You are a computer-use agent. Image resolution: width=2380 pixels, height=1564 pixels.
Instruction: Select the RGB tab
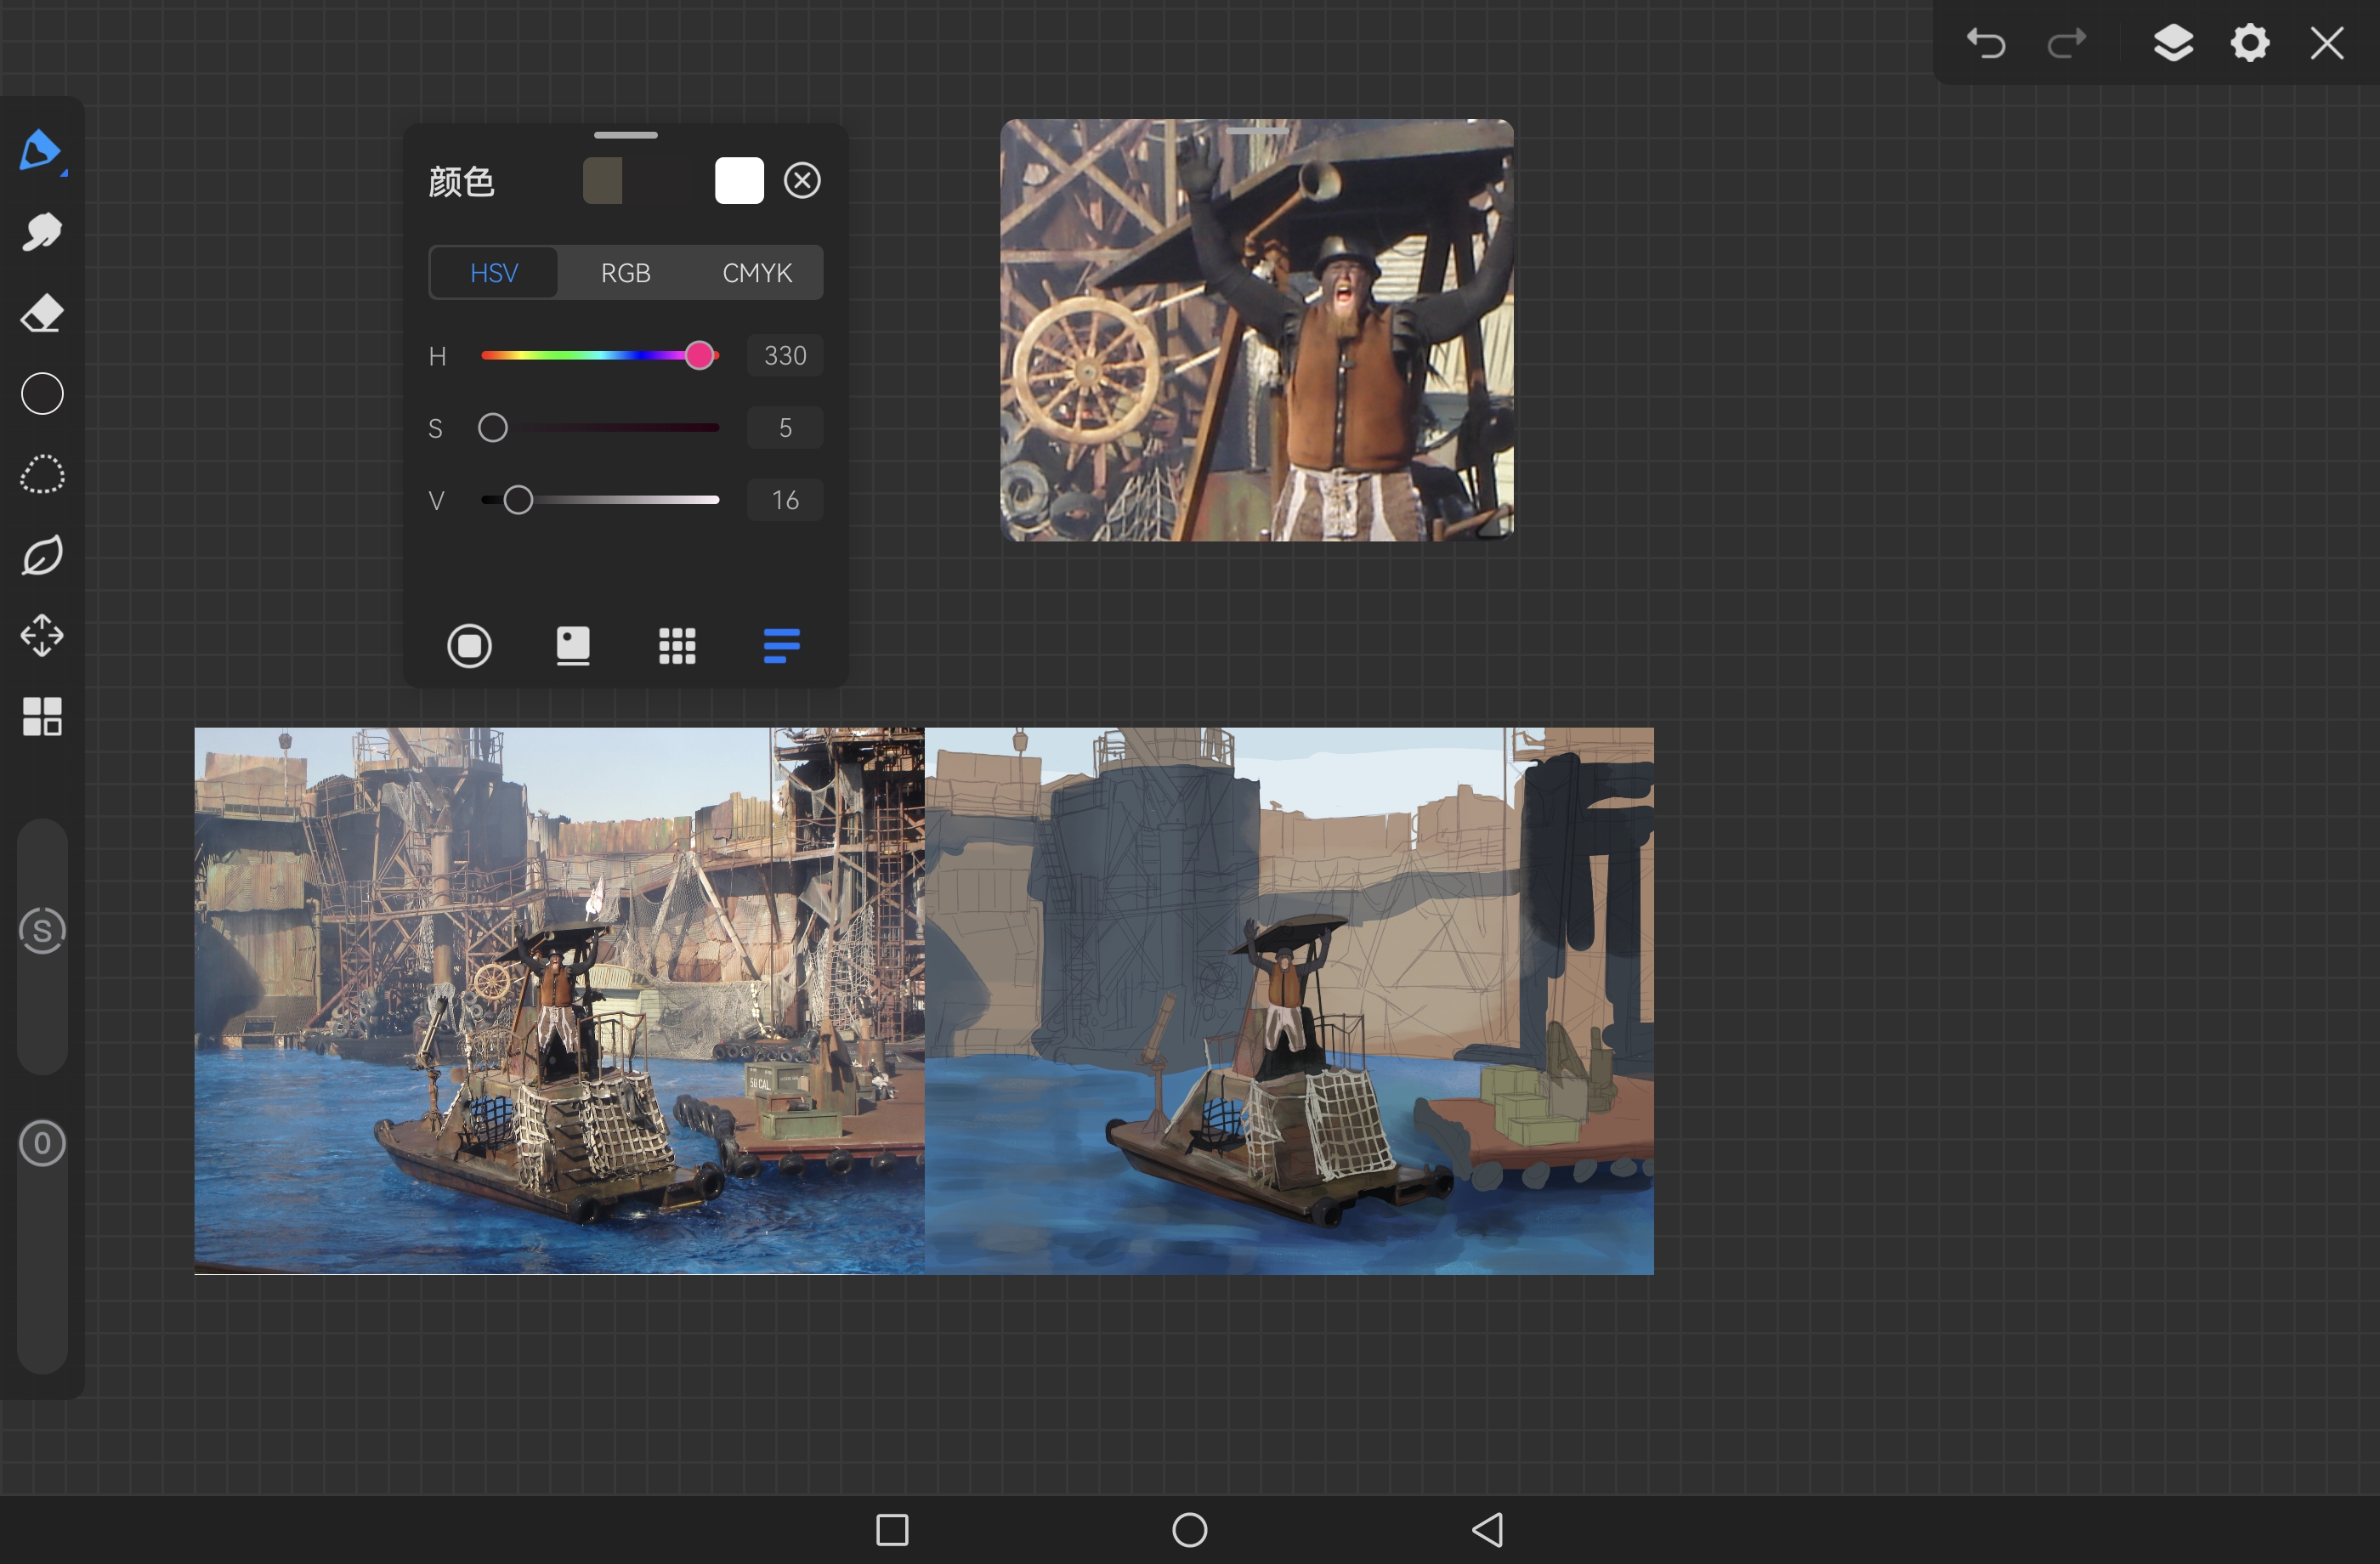tap(626, 273)
